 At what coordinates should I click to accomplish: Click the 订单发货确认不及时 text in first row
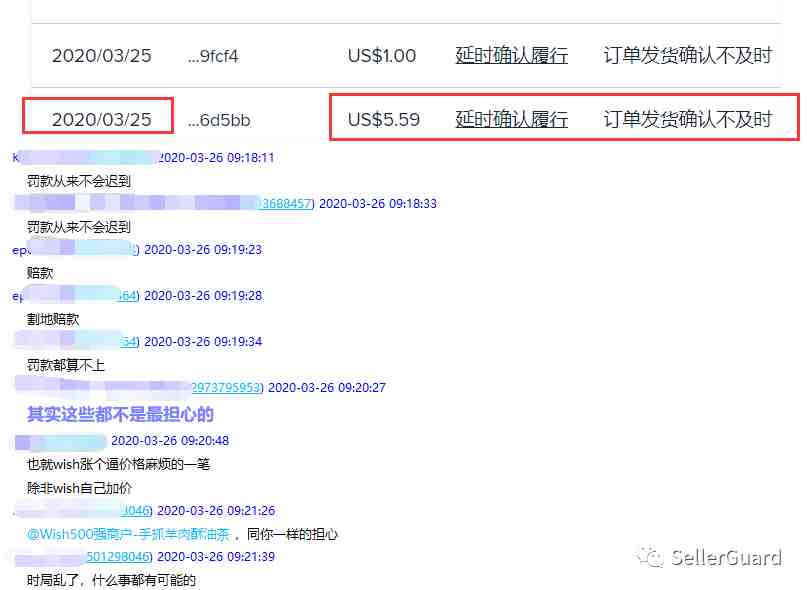click(x=688, y=55)
